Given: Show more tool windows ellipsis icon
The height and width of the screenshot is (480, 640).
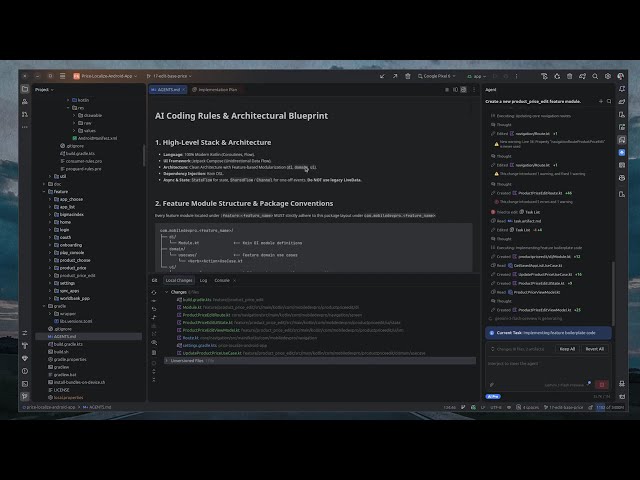Looking at the screenshot, I should point(25,127).
